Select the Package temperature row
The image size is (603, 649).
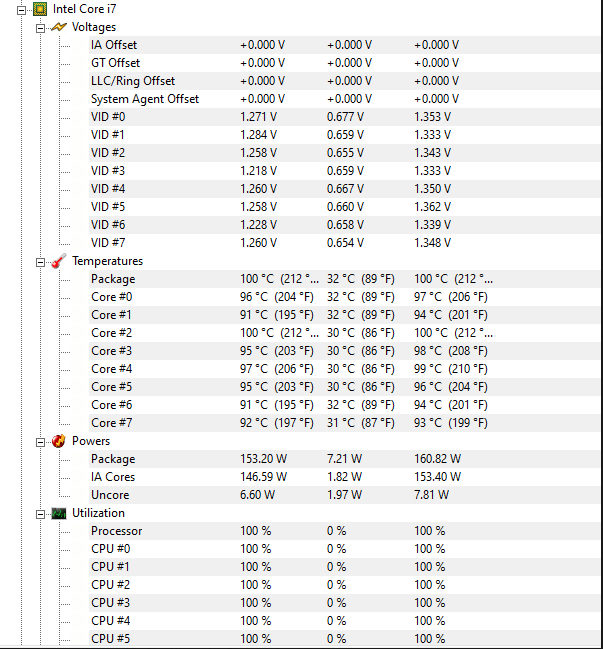344,279
